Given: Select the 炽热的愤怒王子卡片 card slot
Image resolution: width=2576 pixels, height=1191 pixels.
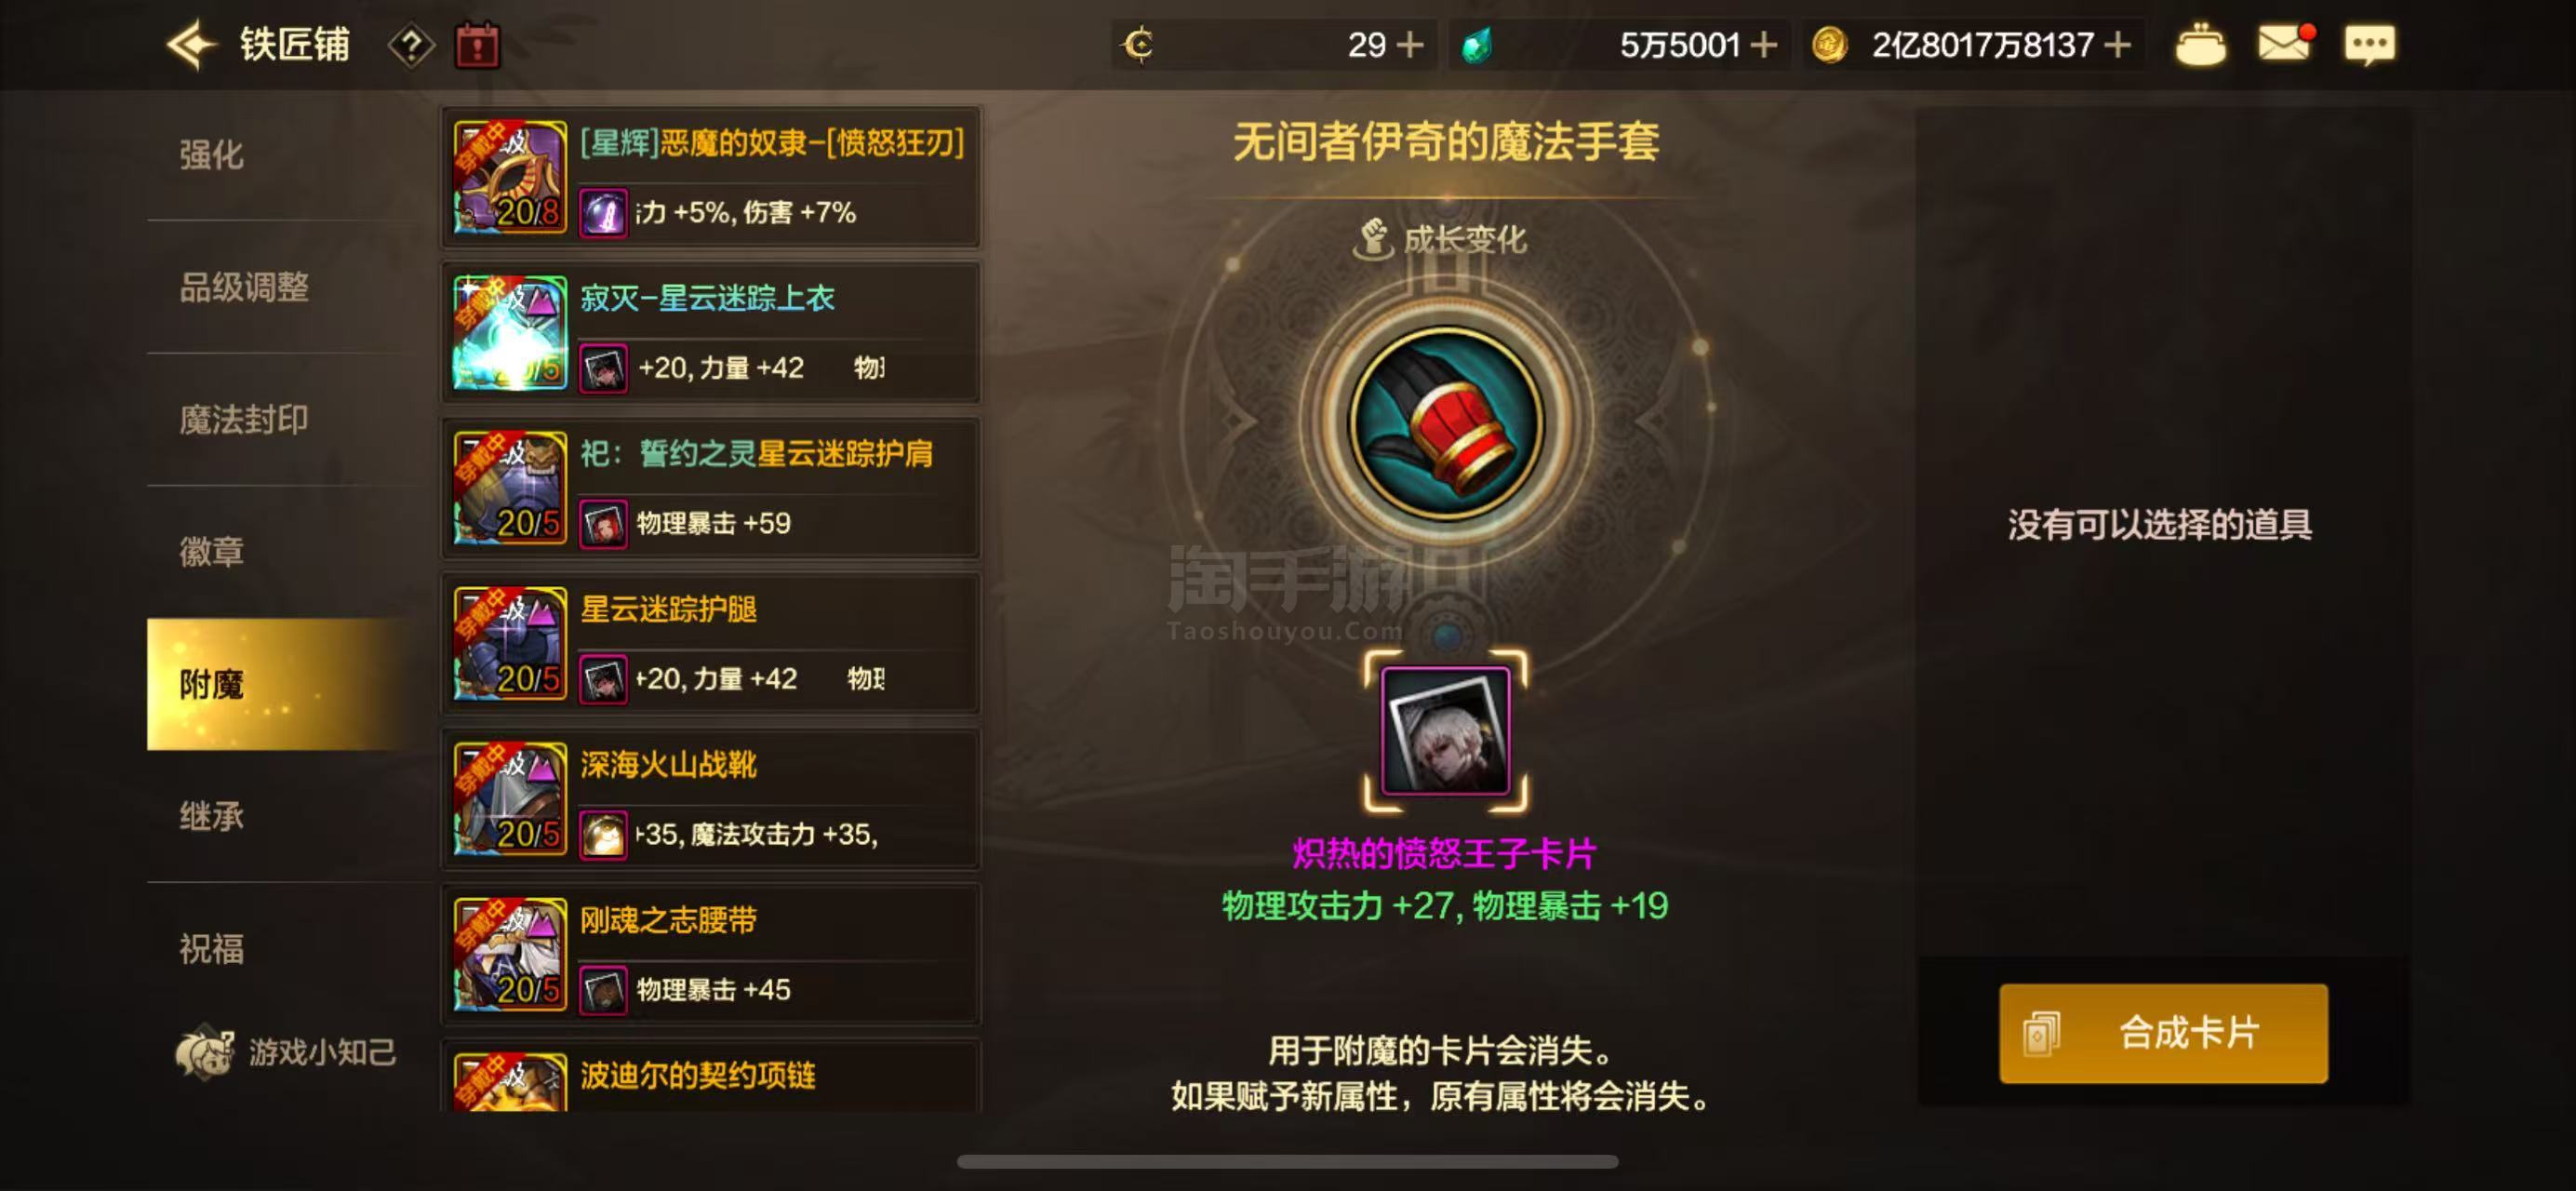Looking at the screenshot, I should (1445, 731).
